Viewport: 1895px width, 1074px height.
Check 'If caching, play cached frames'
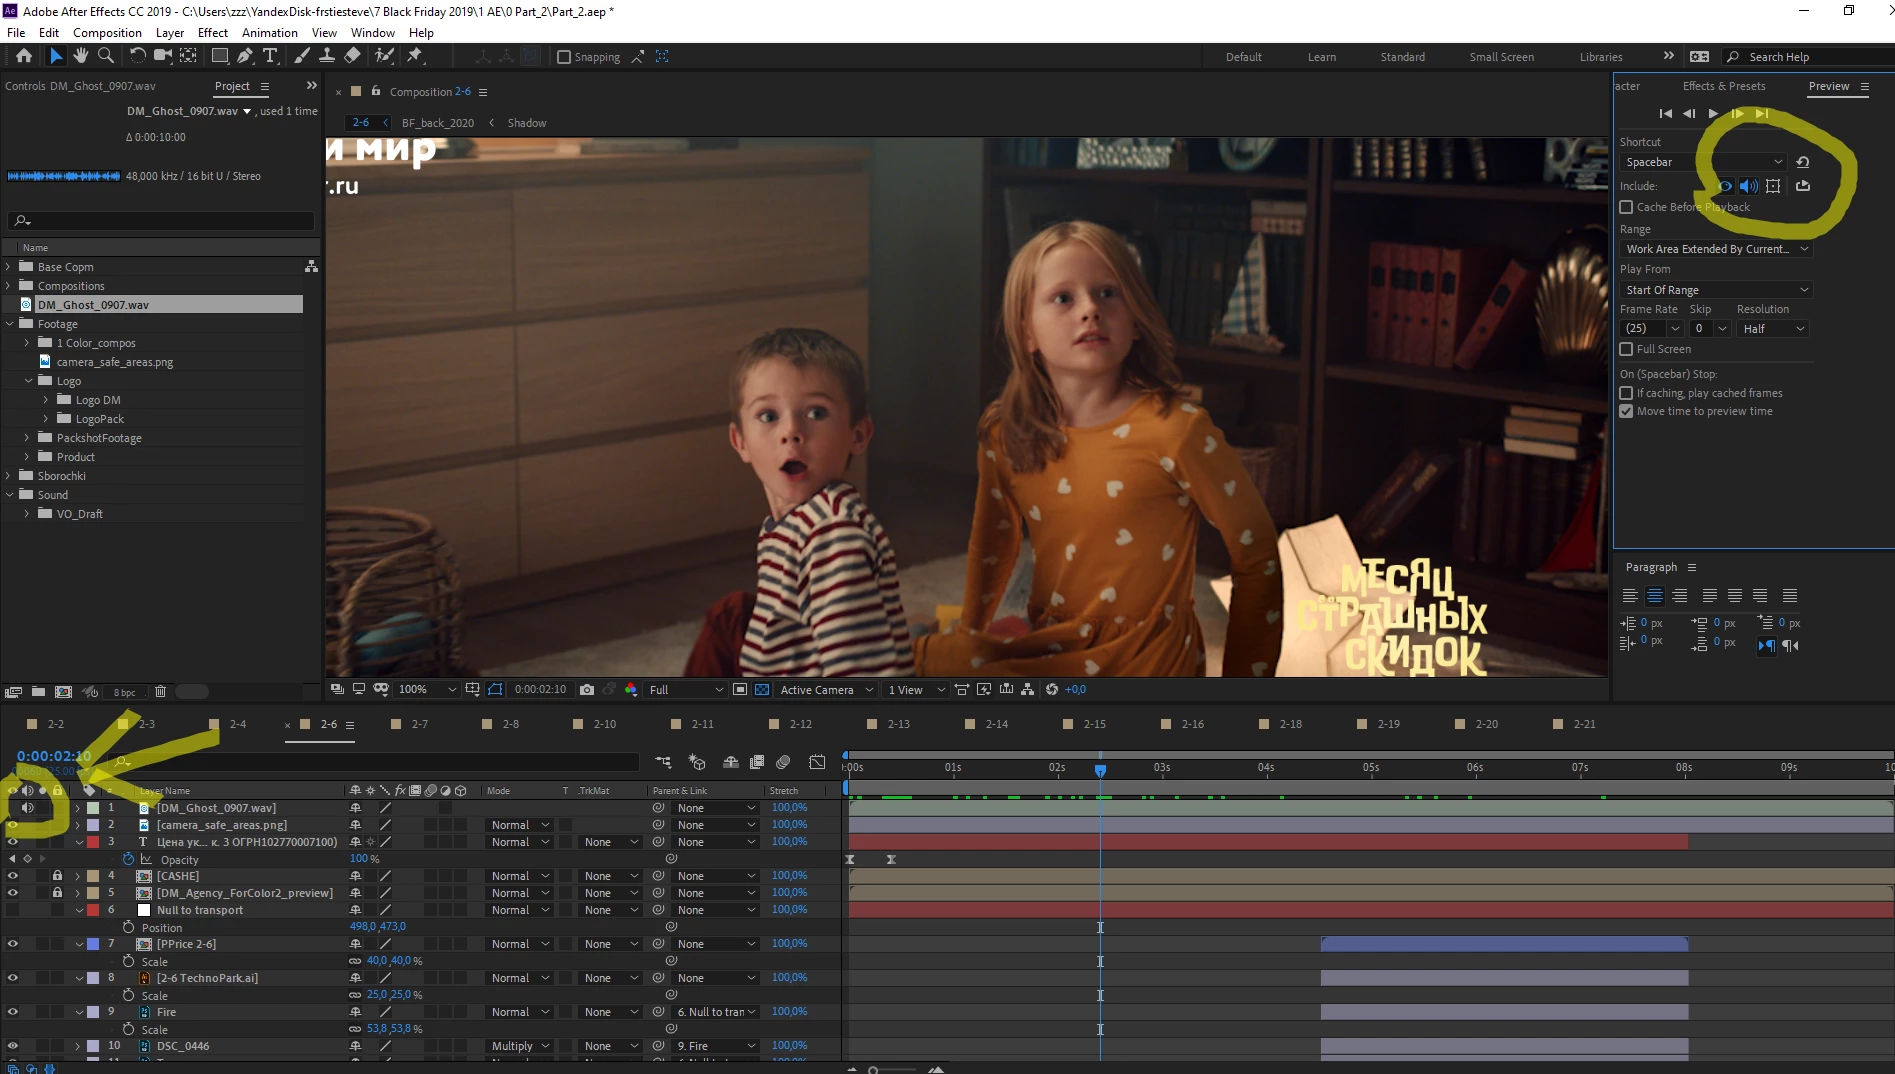tap(1626, 393)
